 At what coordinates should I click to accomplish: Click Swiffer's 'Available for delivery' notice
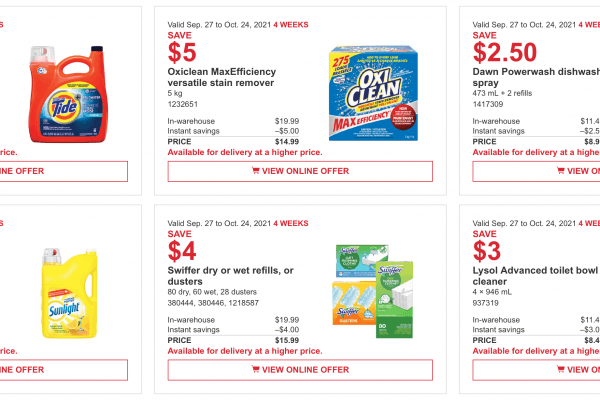[x=245, y=351]
